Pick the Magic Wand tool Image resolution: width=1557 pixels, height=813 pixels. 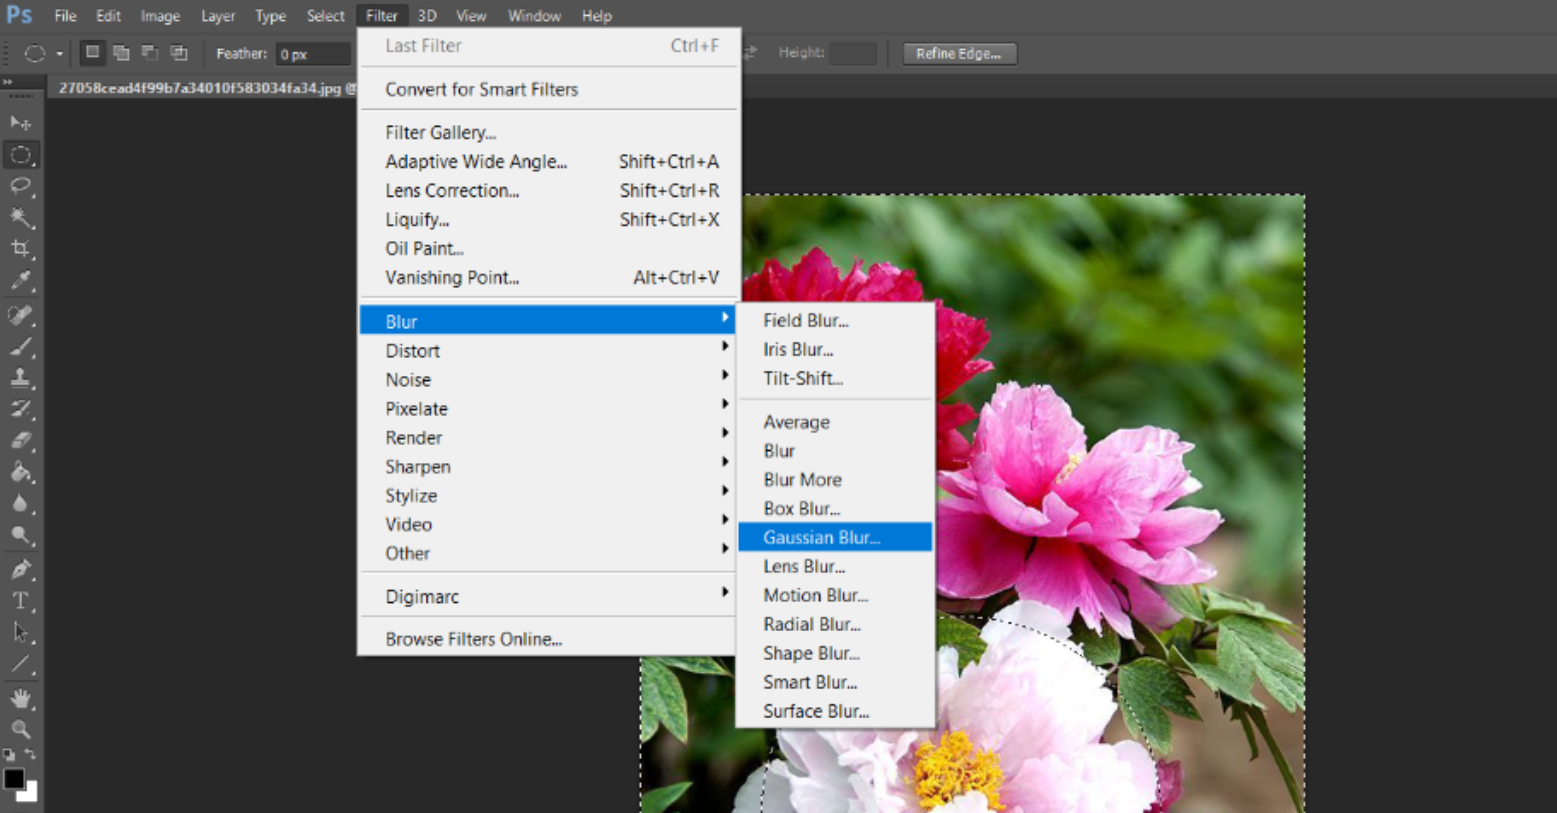pos(20,218)
